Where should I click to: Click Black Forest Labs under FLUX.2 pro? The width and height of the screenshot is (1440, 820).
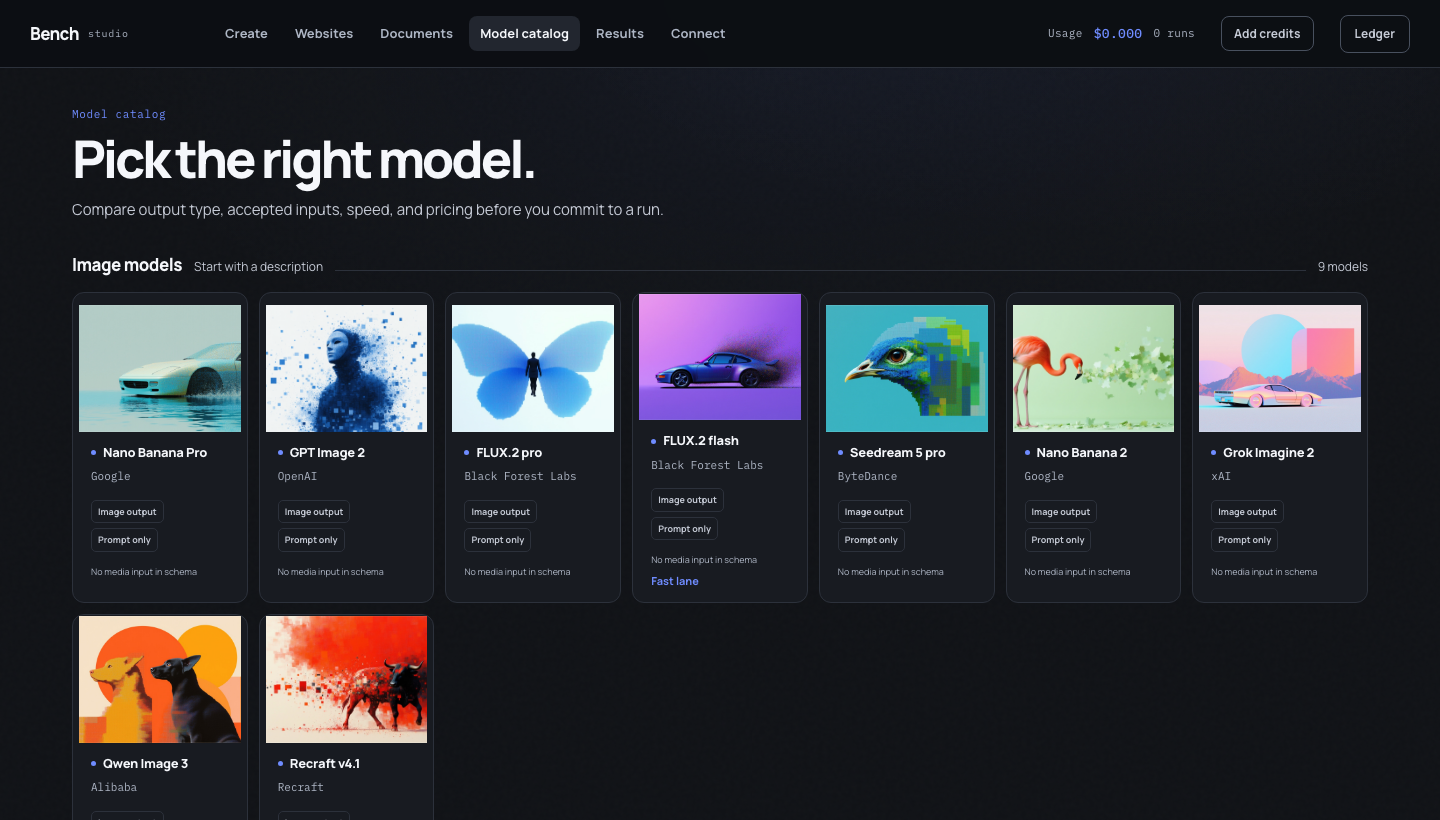[x=520, y=477]
